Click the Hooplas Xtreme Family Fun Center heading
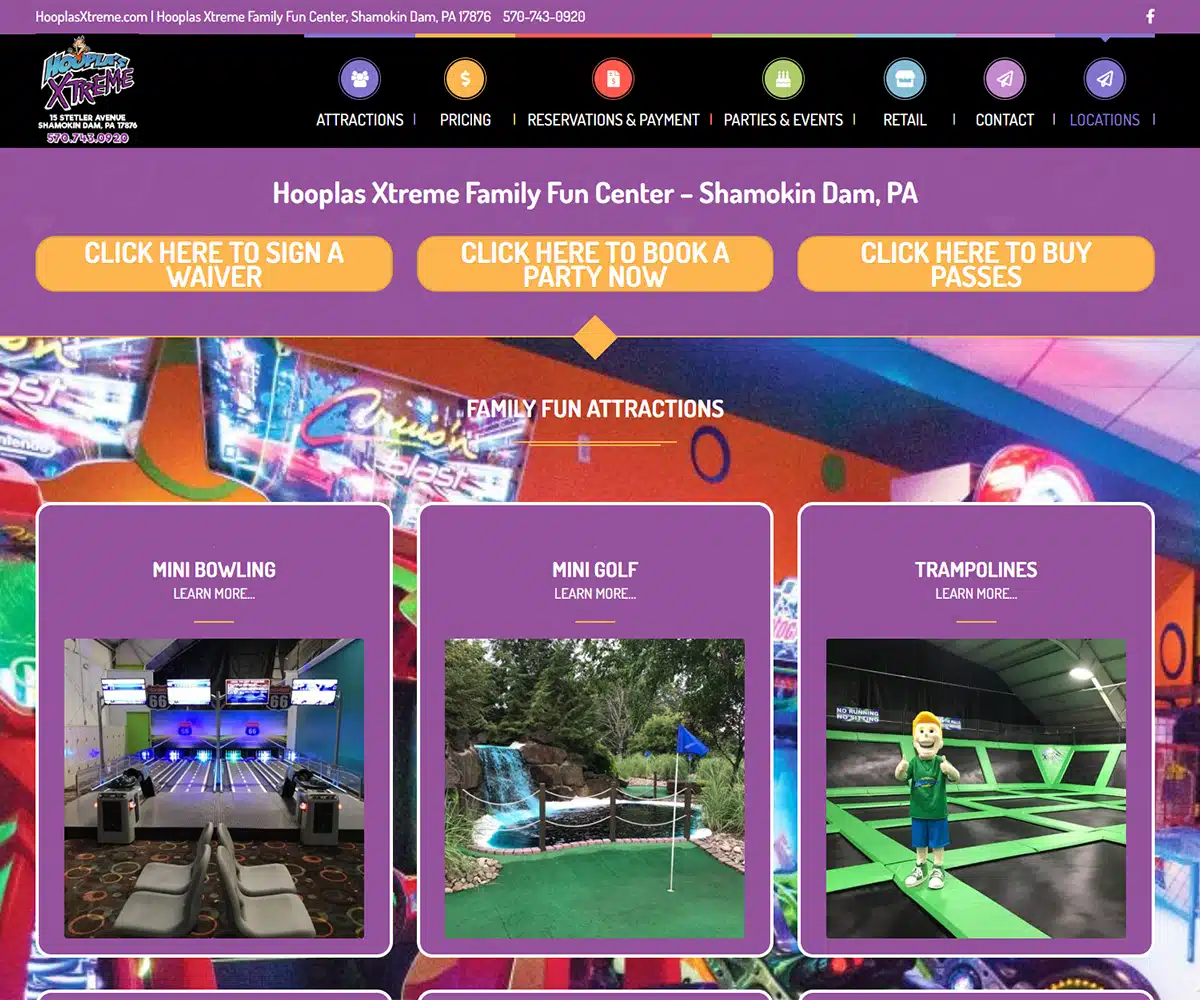 tap(595, 193)
